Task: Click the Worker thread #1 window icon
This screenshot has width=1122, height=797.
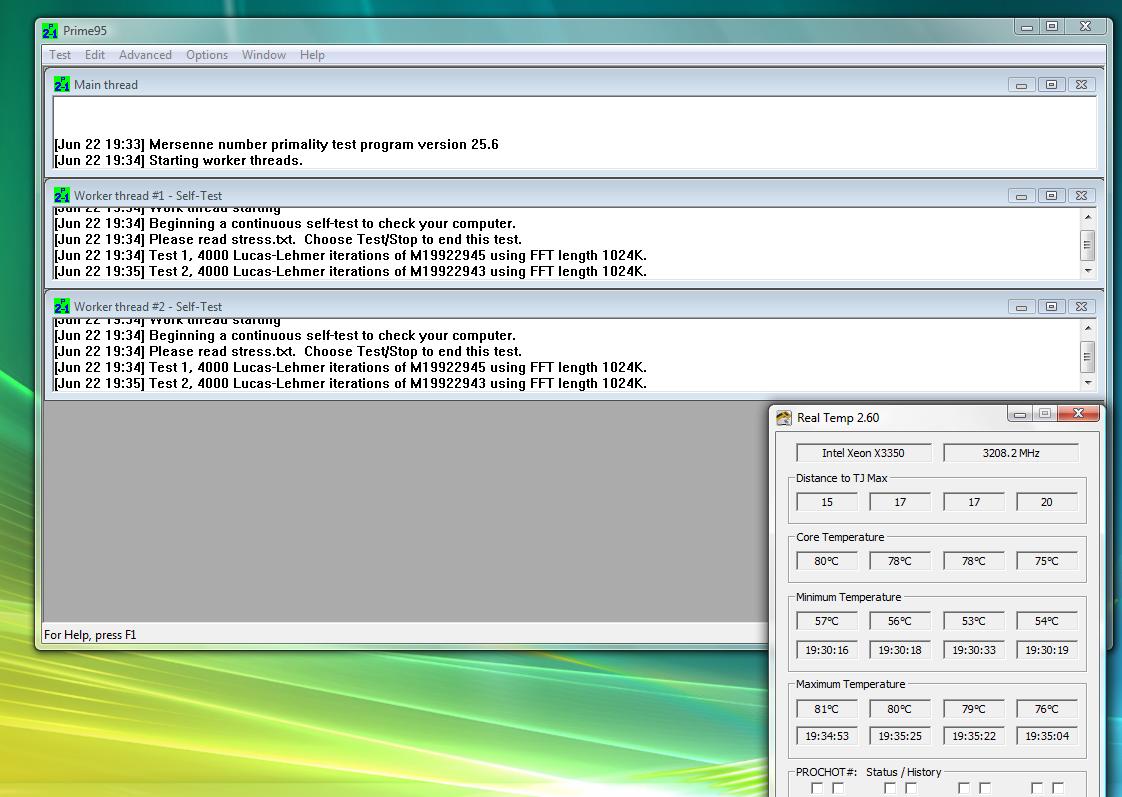Action: pyautogui.click(x=62, y=195)
